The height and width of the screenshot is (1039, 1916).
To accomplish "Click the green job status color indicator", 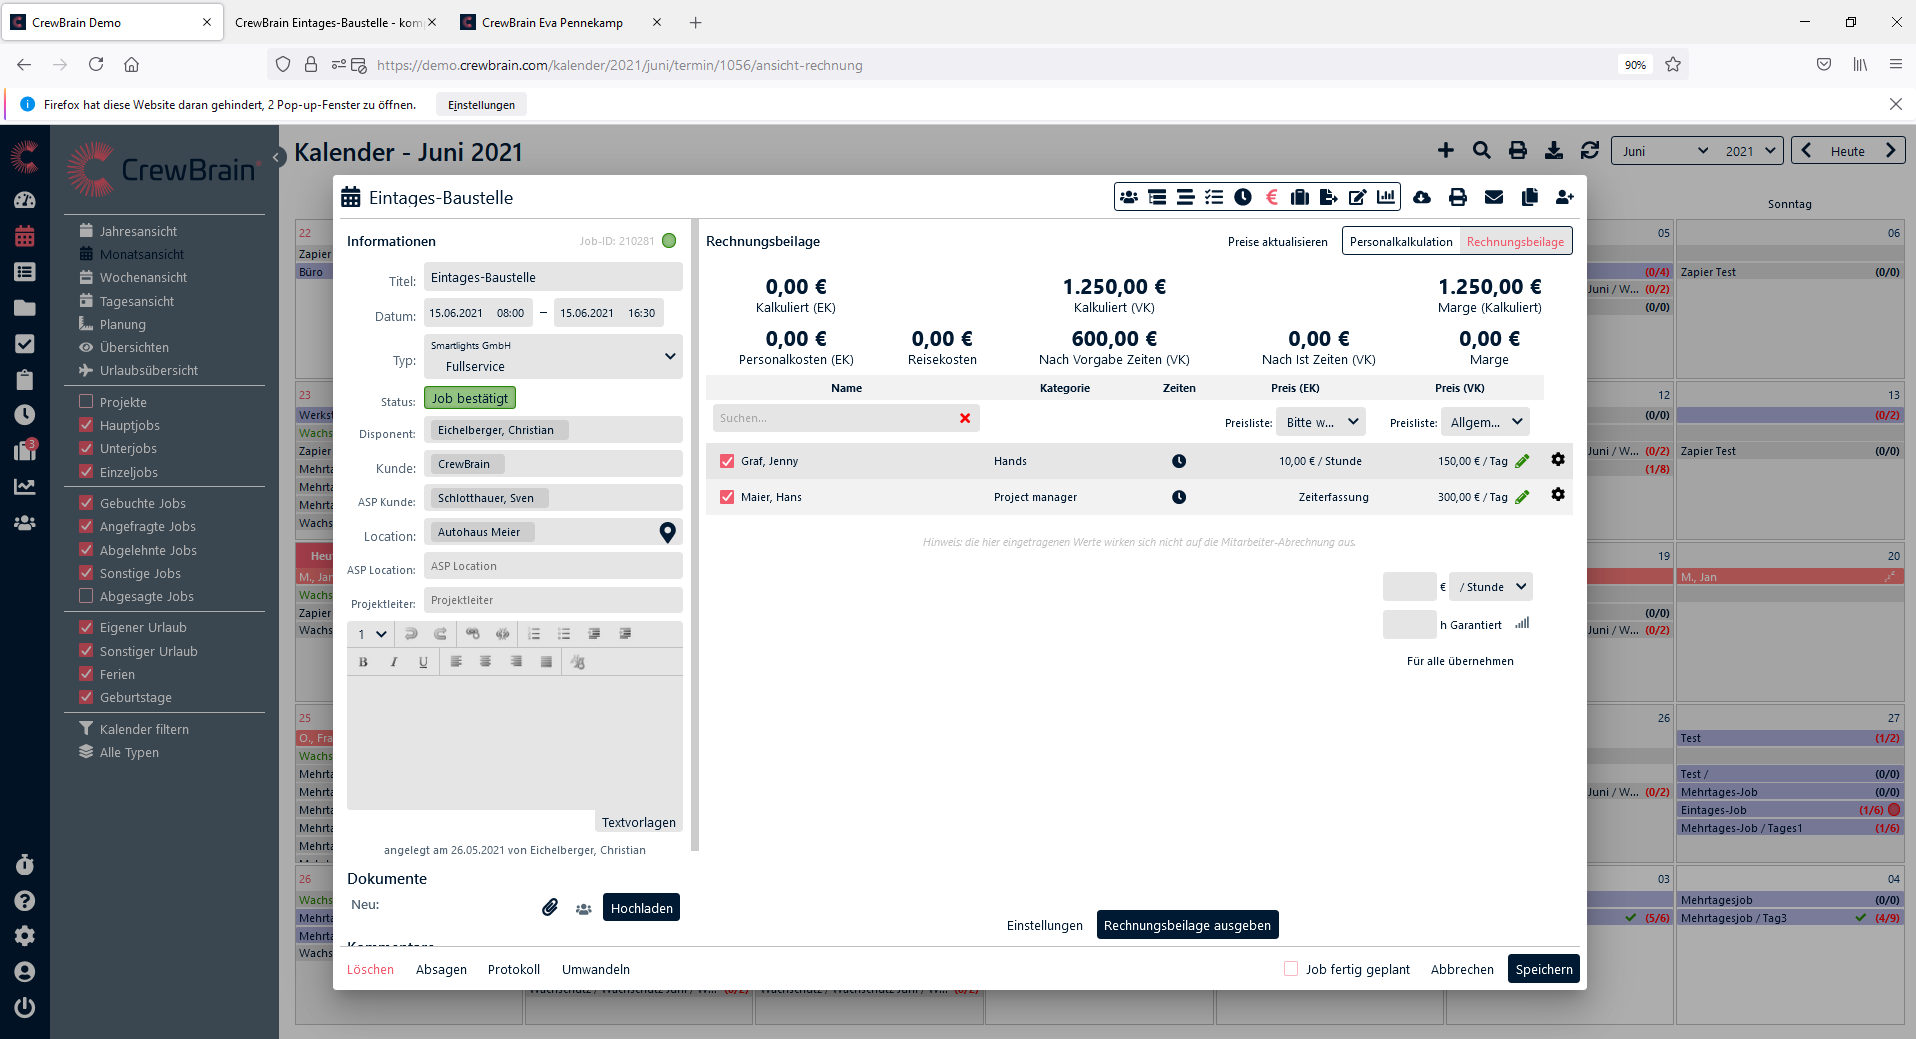I will pos(669,241).
